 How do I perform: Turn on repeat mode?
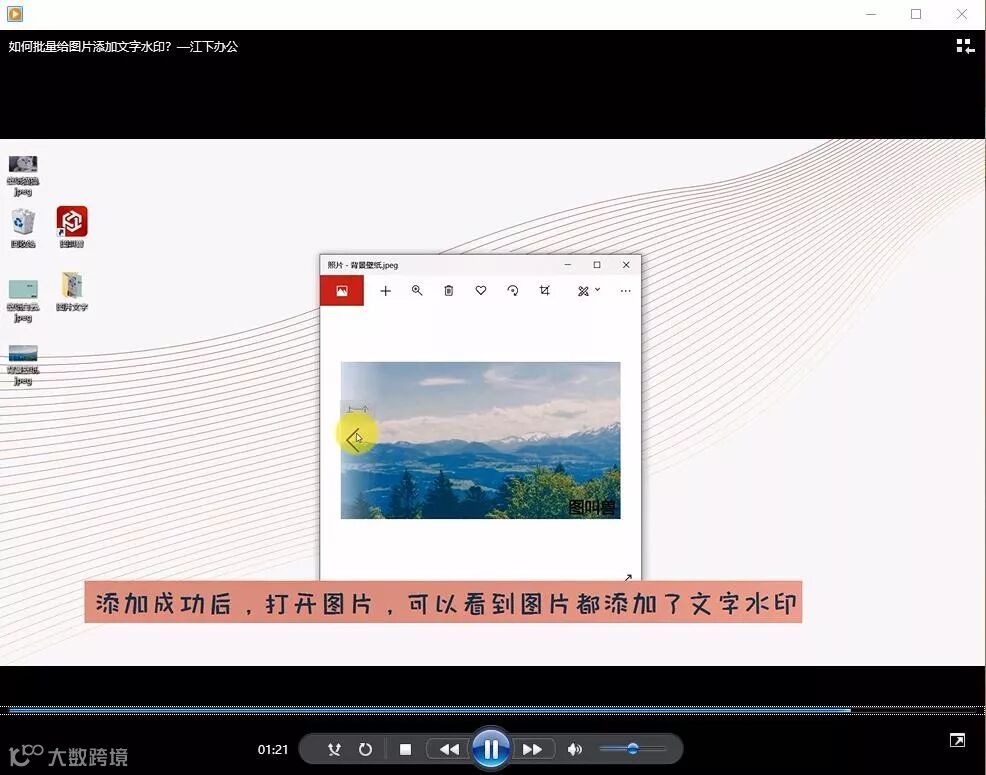click(365, 749)
